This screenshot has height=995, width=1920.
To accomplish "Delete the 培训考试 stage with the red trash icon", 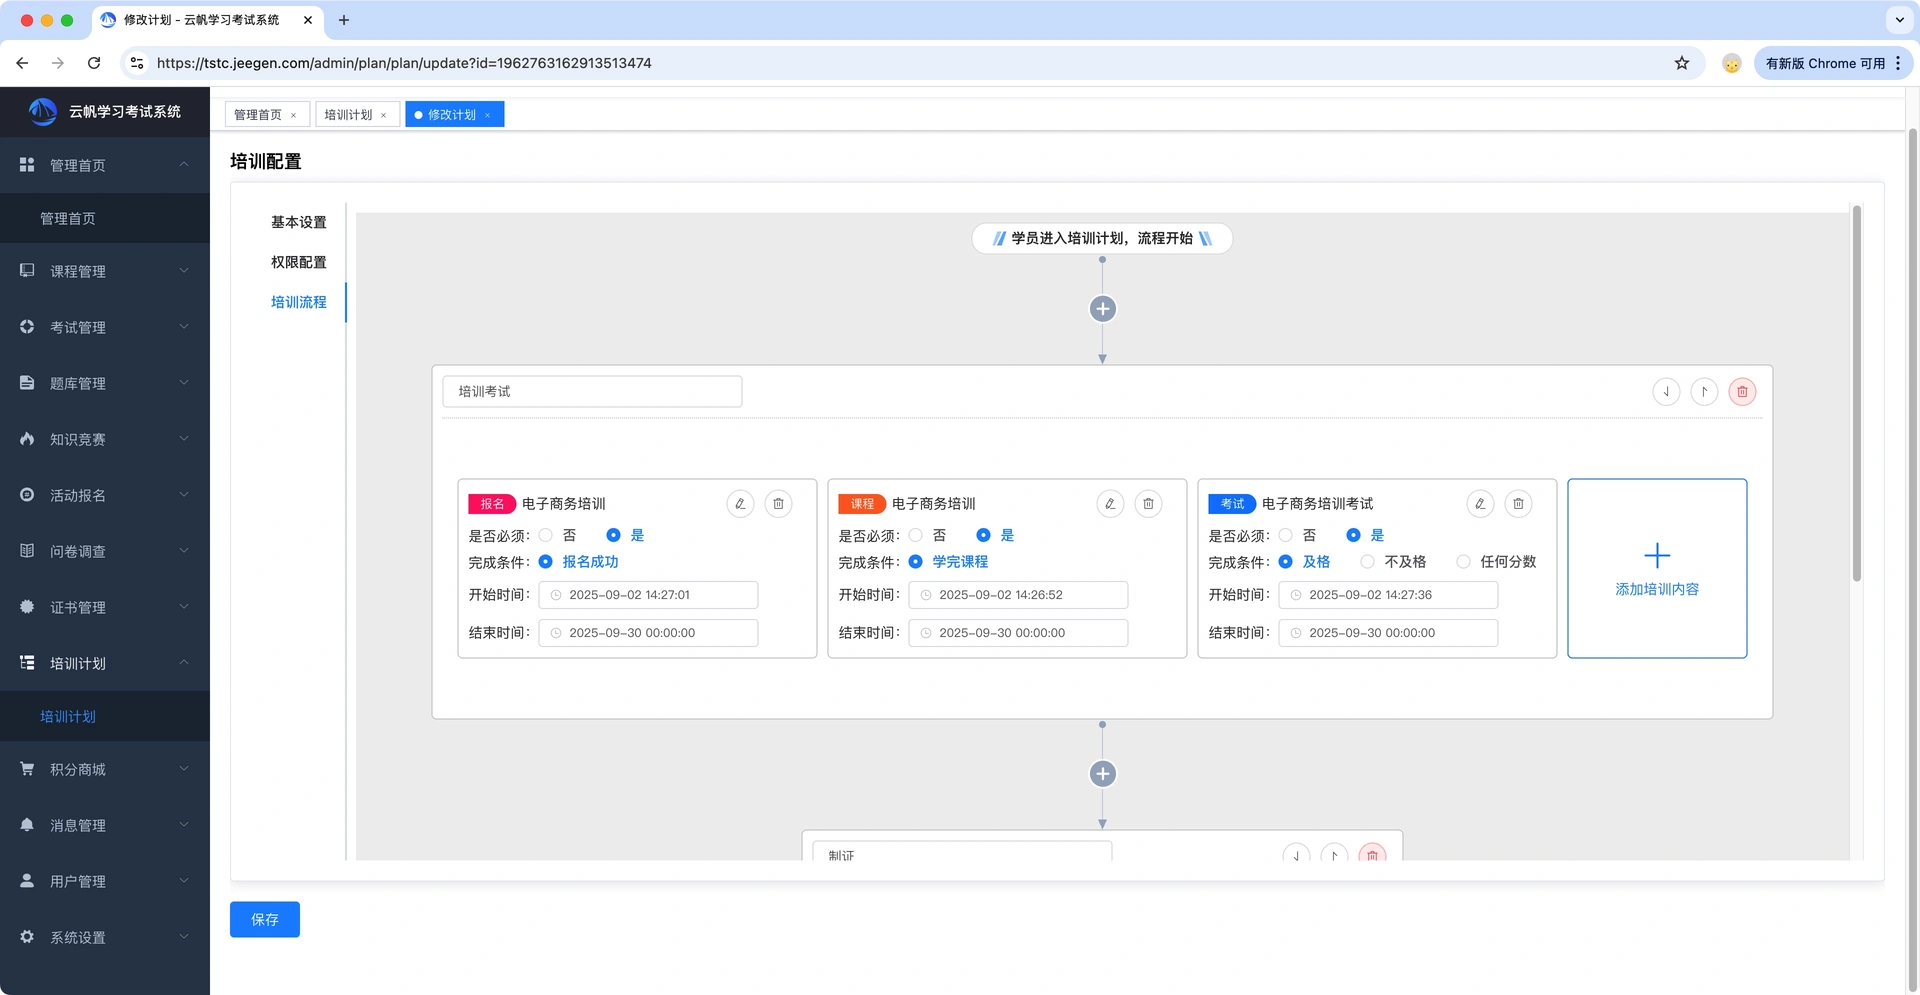I will point(1742,392).
